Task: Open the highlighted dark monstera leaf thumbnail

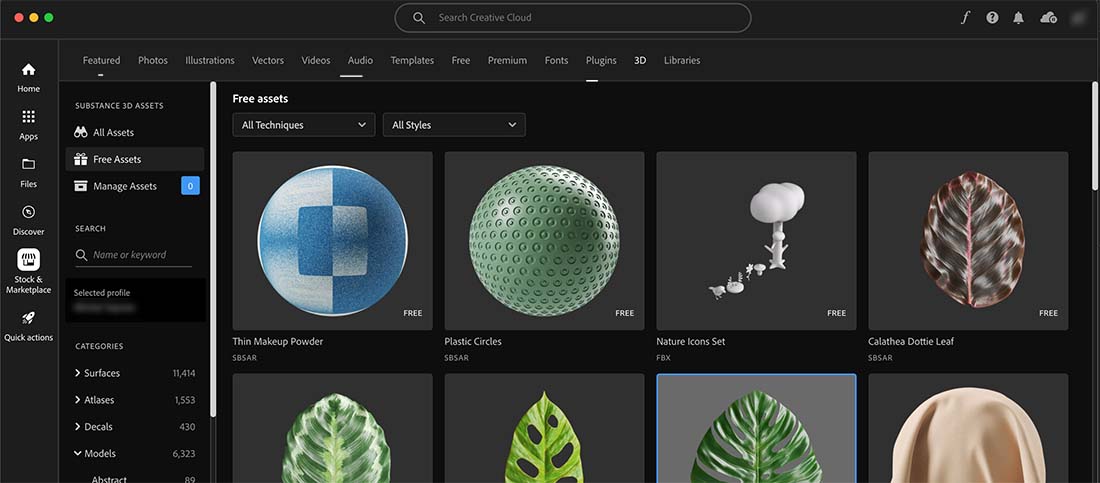Action: point(756,428)
